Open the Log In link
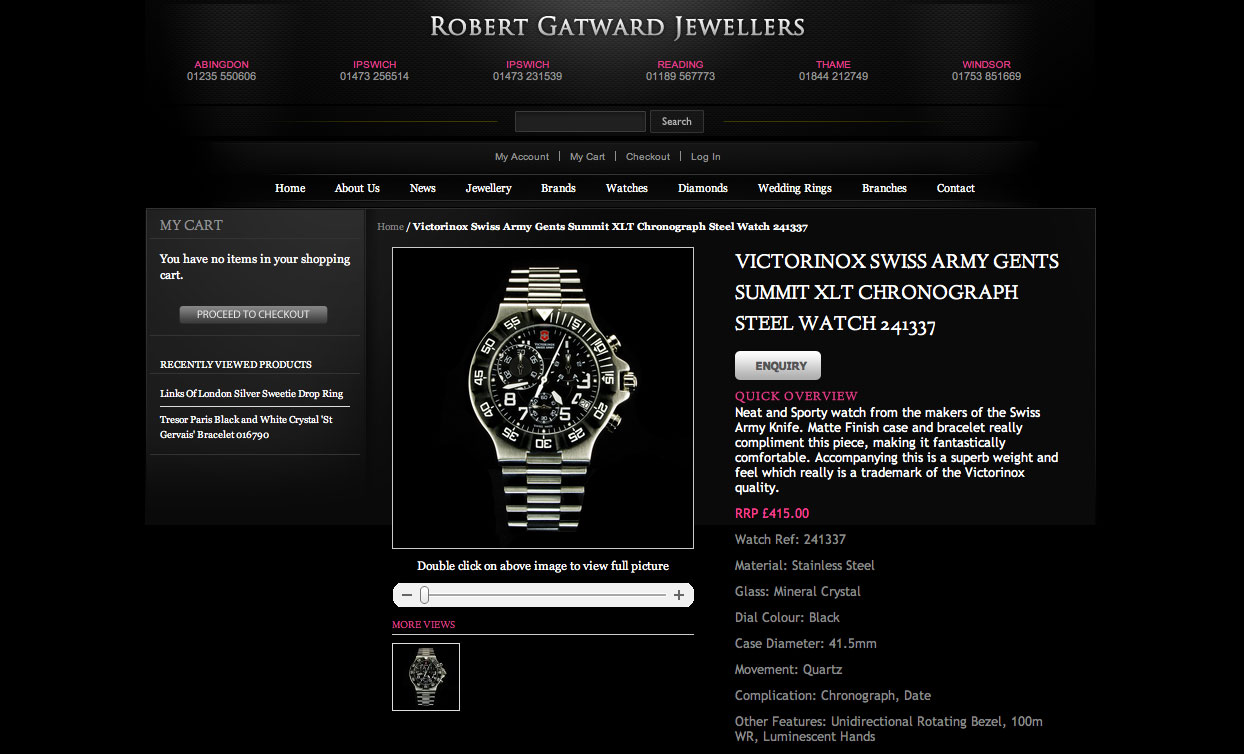Viewport: 1244px width, 754px height. [x=706, y=157]
